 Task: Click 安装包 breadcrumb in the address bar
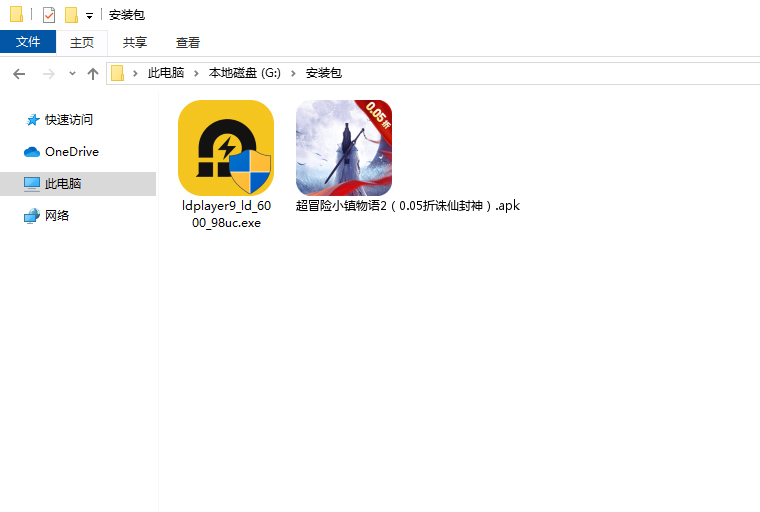324,73
